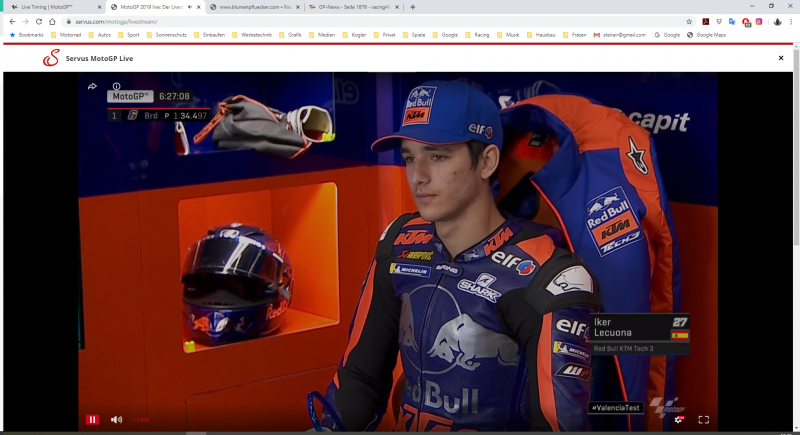Mute audio icon on MotoGP 2019 tab
This screenshot has height=435, width=800.
(190, 7)
